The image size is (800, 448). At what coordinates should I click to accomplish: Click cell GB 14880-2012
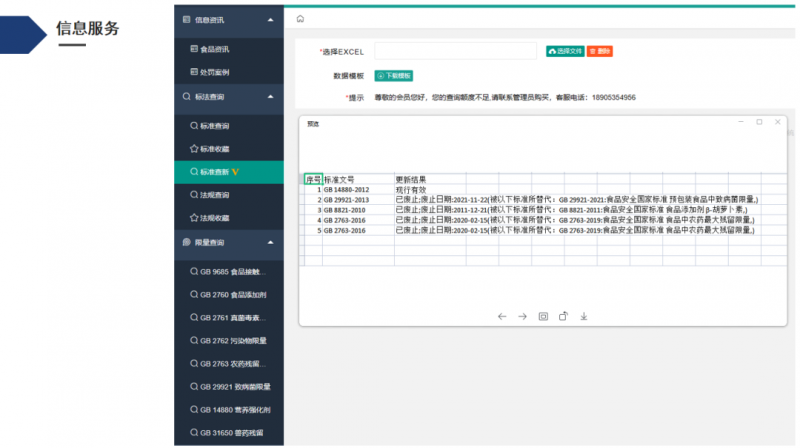(x=358, y=189)
